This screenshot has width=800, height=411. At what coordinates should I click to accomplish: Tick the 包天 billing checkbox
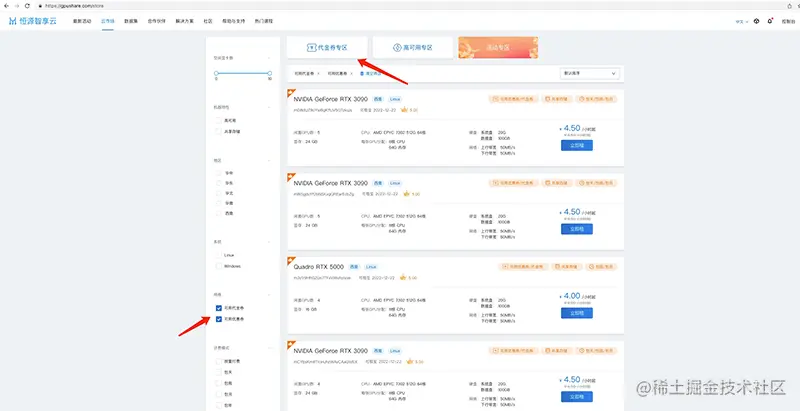[x=219, y=372]
